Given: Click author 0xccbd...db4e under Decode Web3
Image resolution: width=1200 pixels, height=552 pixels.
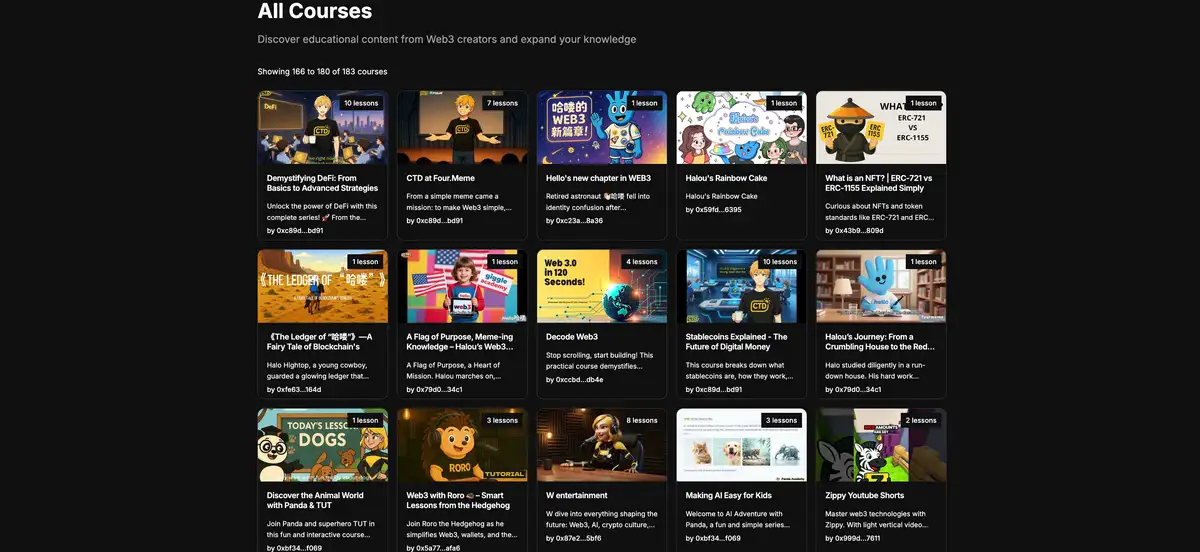Looking at the screenshot, I should [575, 380].
